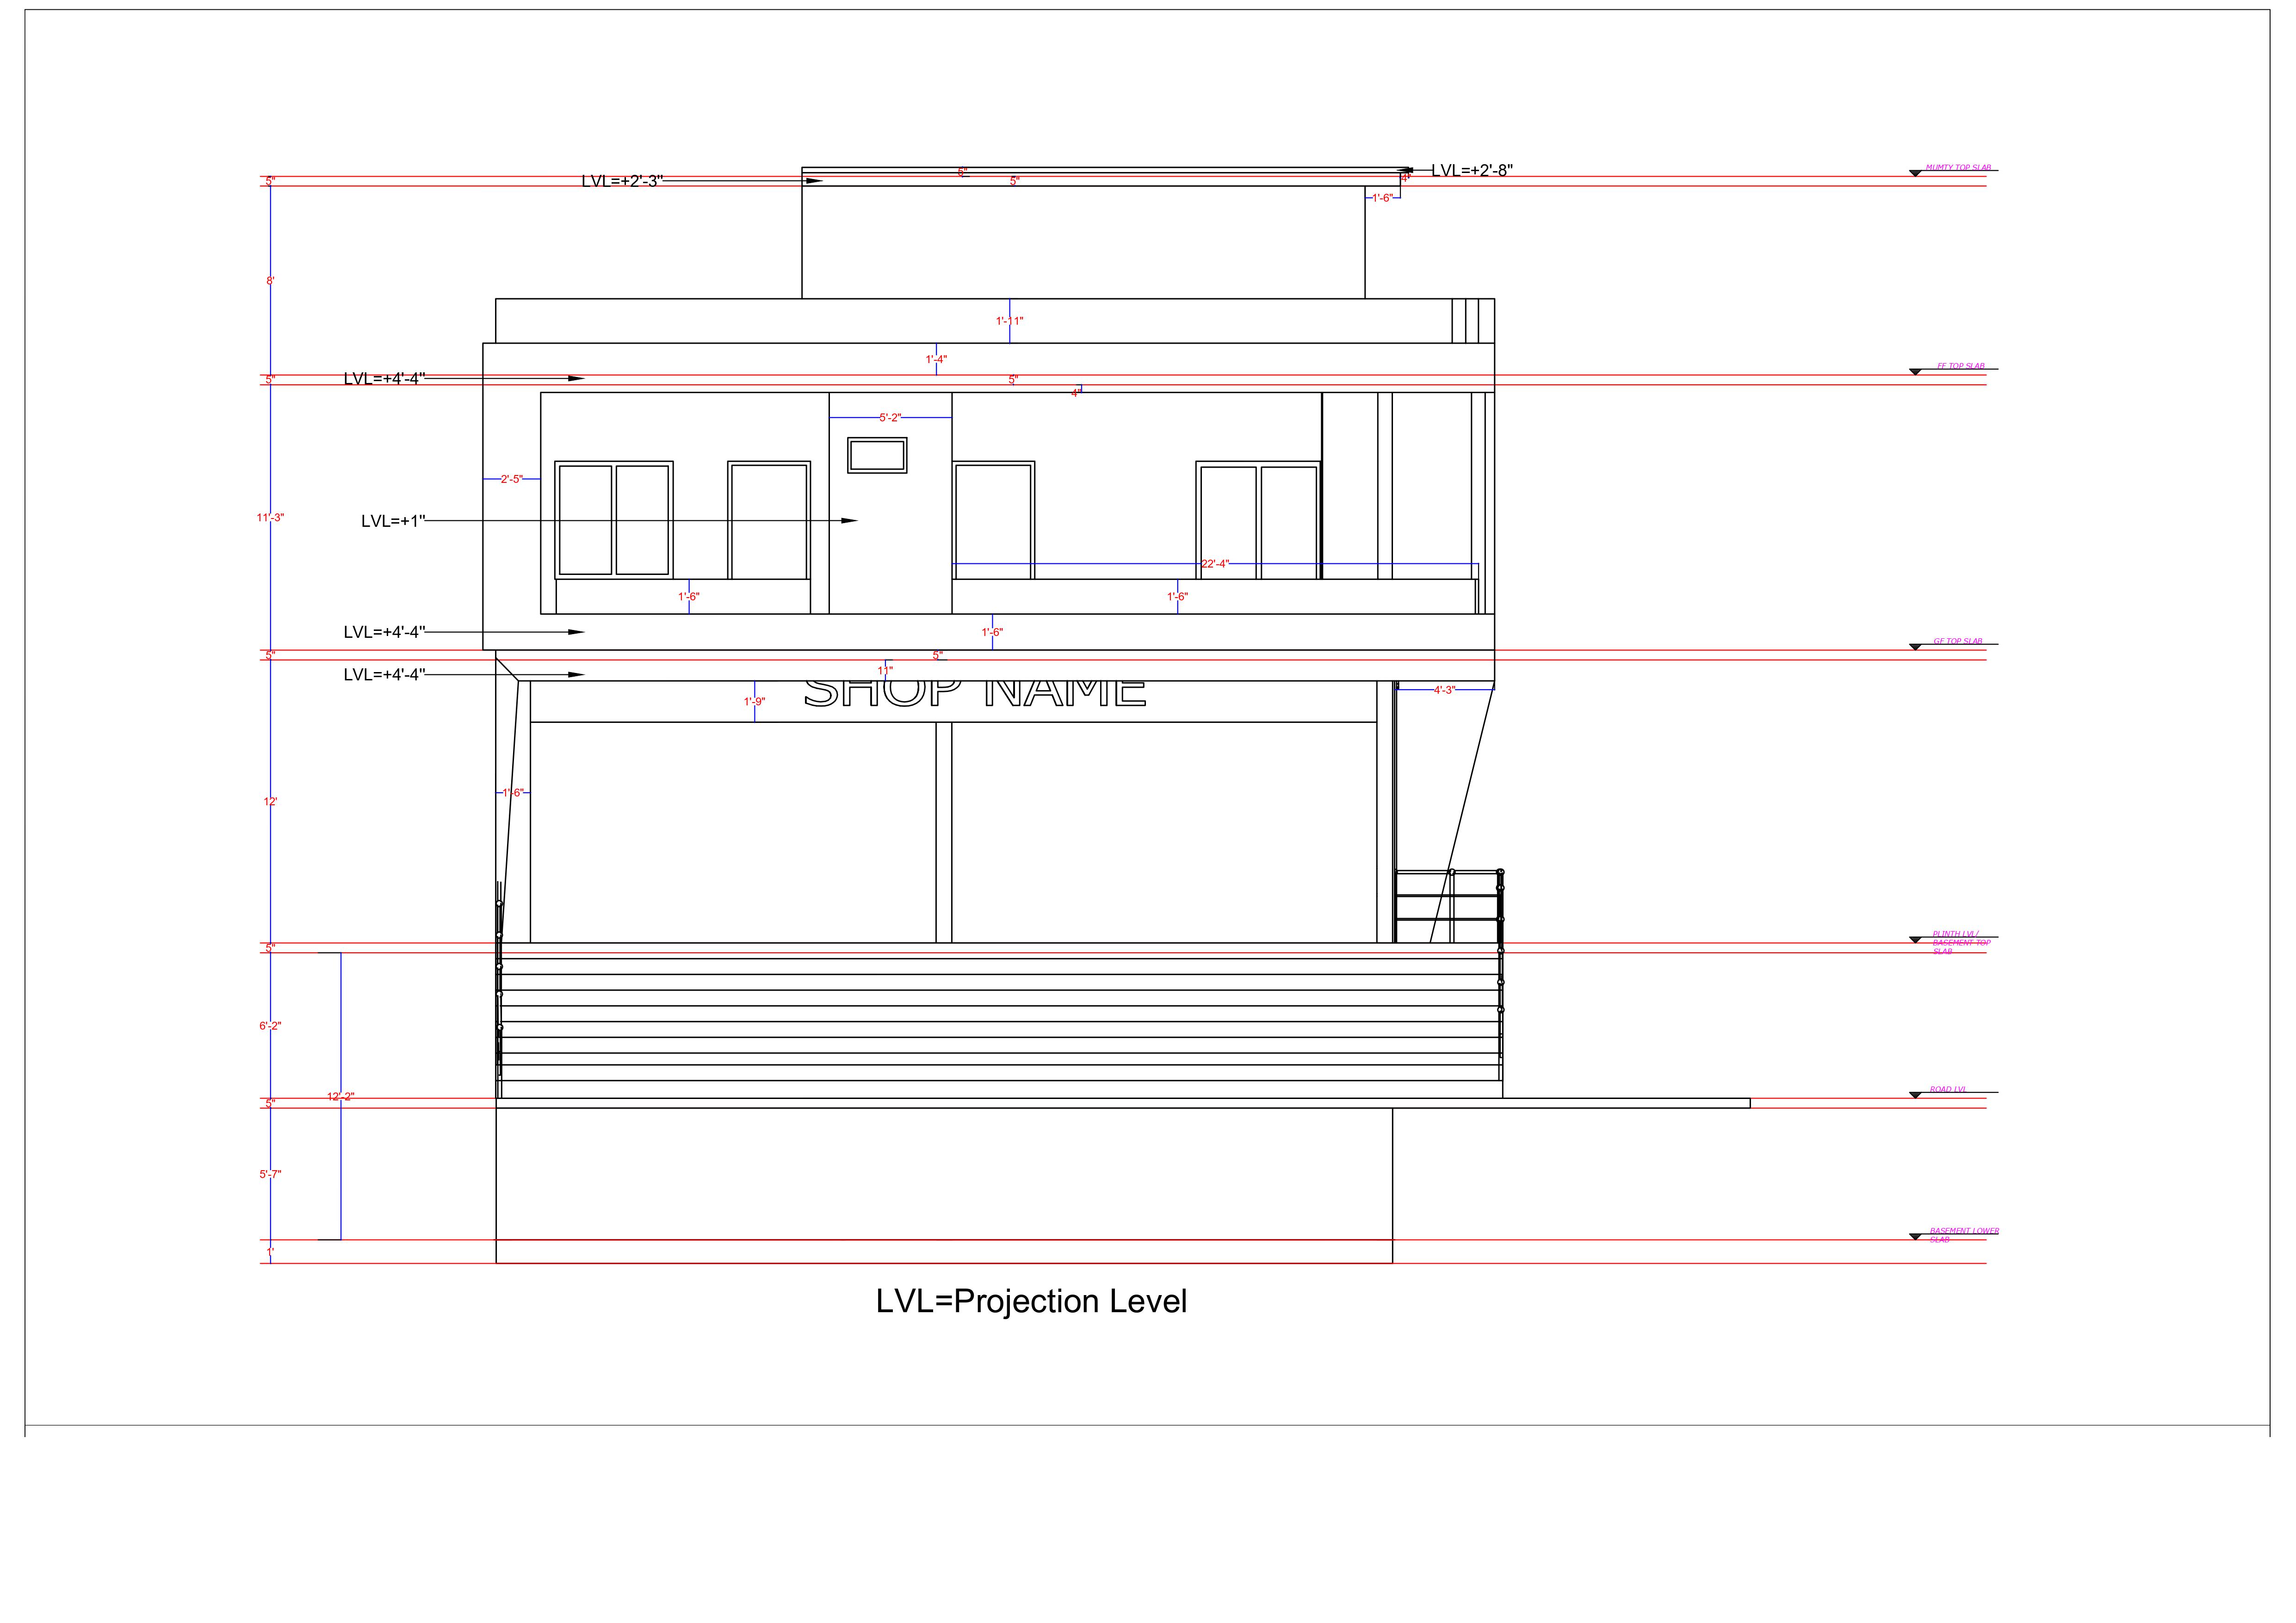The width and height of the screenshot is (2296, 1623).
Task: Select the LVL=Projection Level legend text
Action: (1031, 1301)
